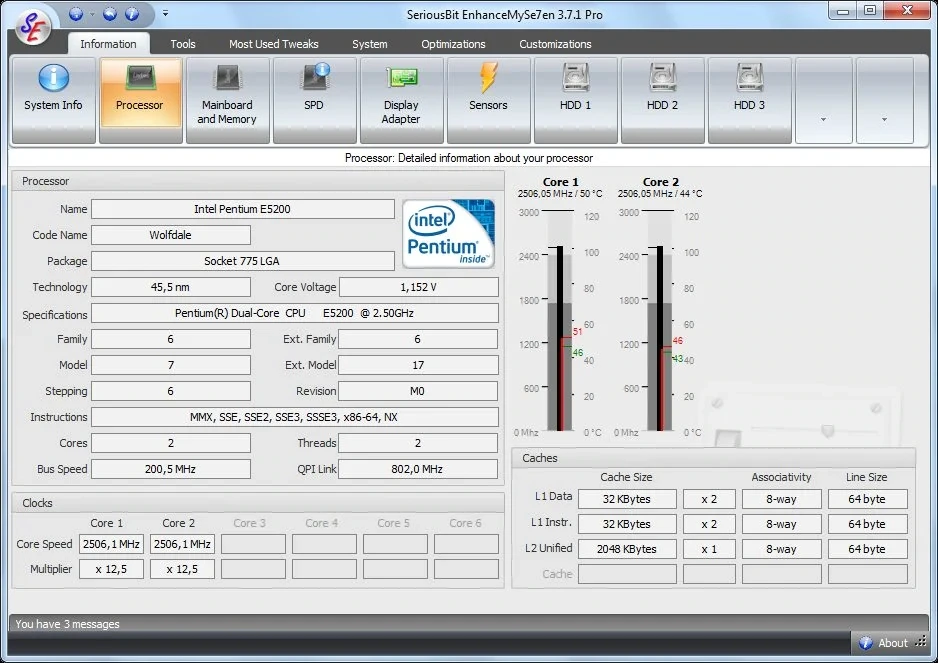The width and height of the screenshot is (938, 663).
Task: View HDD 1 drive information
Action: pyautogui.click(x=575, y=101)
